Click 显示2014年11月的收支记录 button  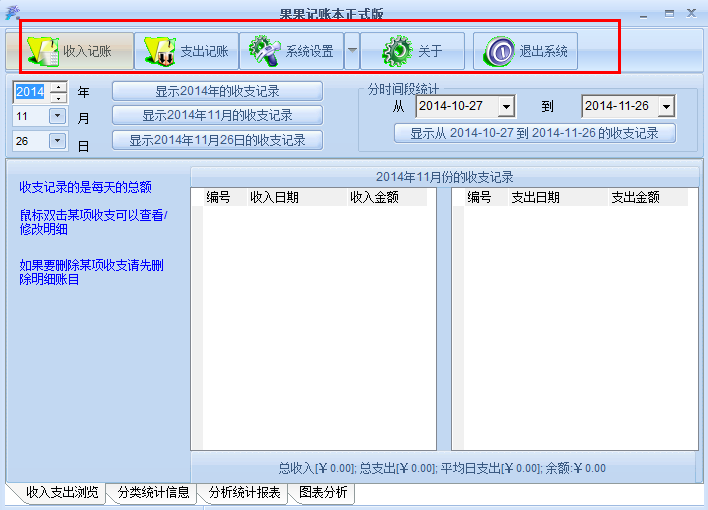(x=217, y=115)
